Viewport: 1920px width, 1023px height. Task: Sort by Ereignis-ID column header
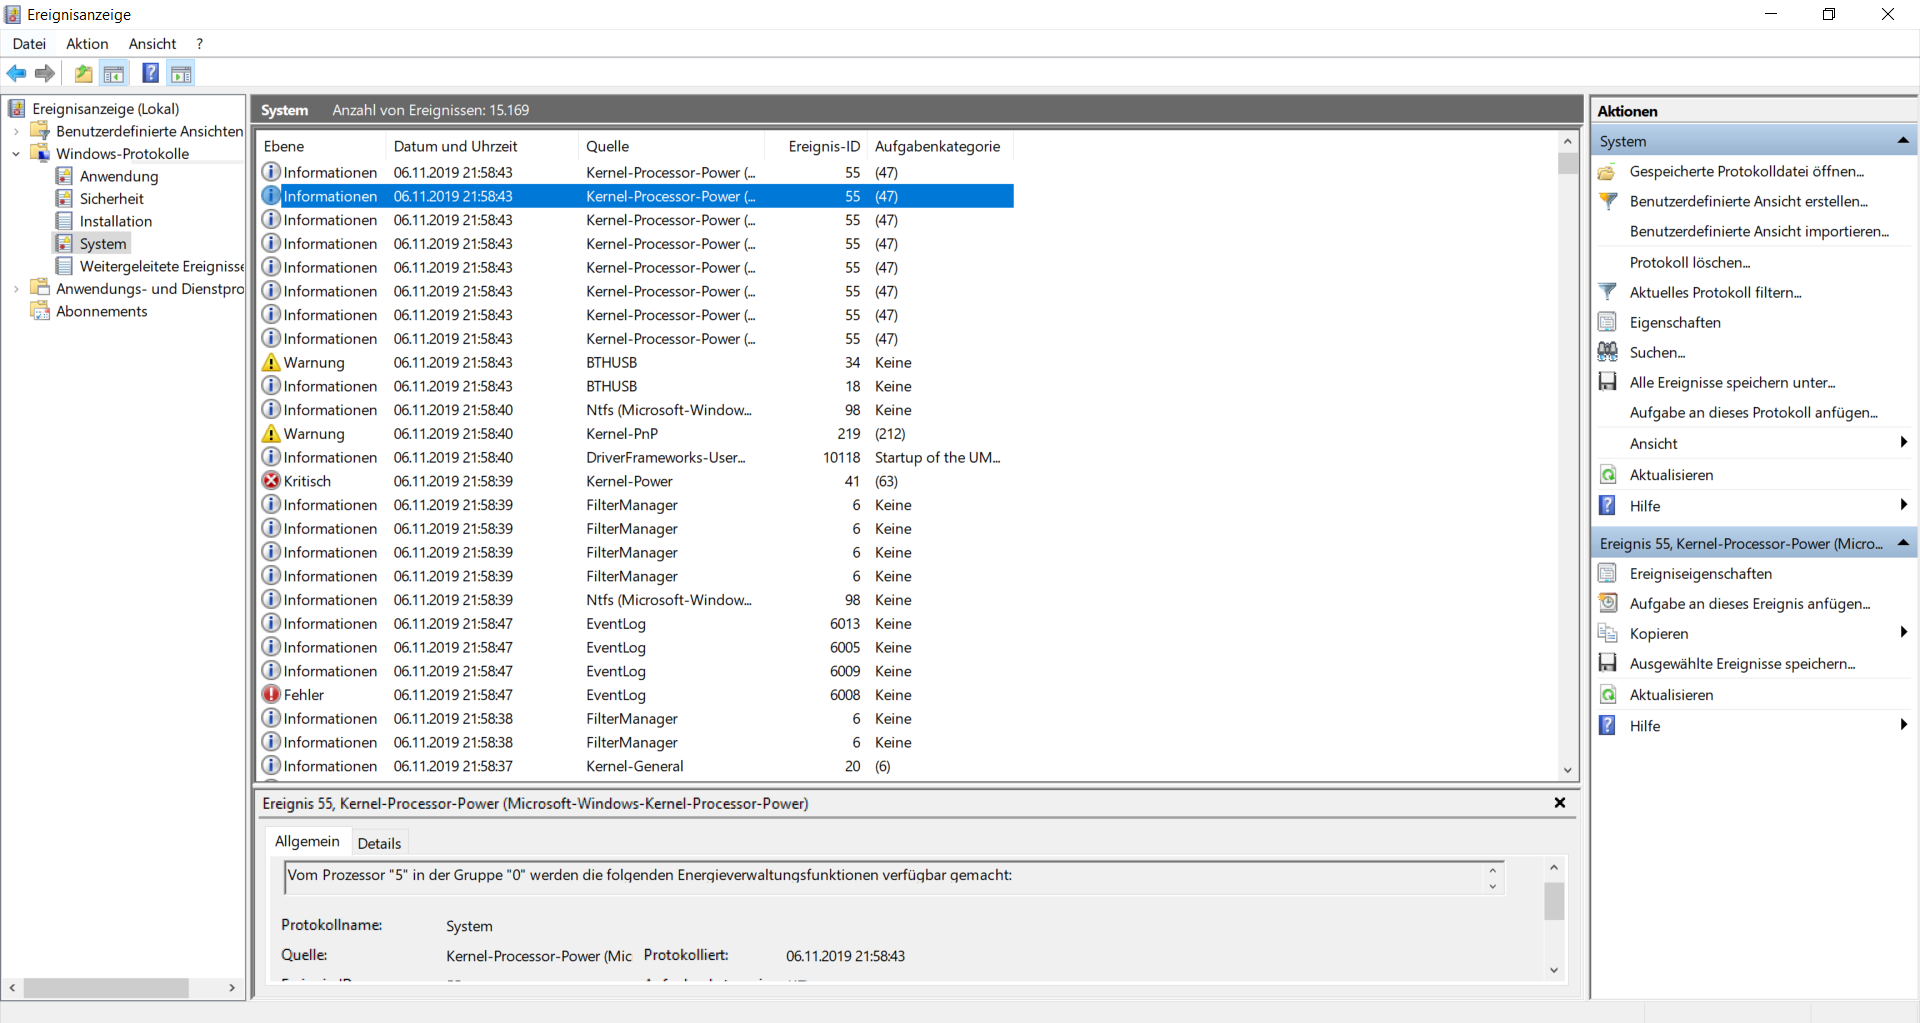pyautogui.click(x=815, y=146)
